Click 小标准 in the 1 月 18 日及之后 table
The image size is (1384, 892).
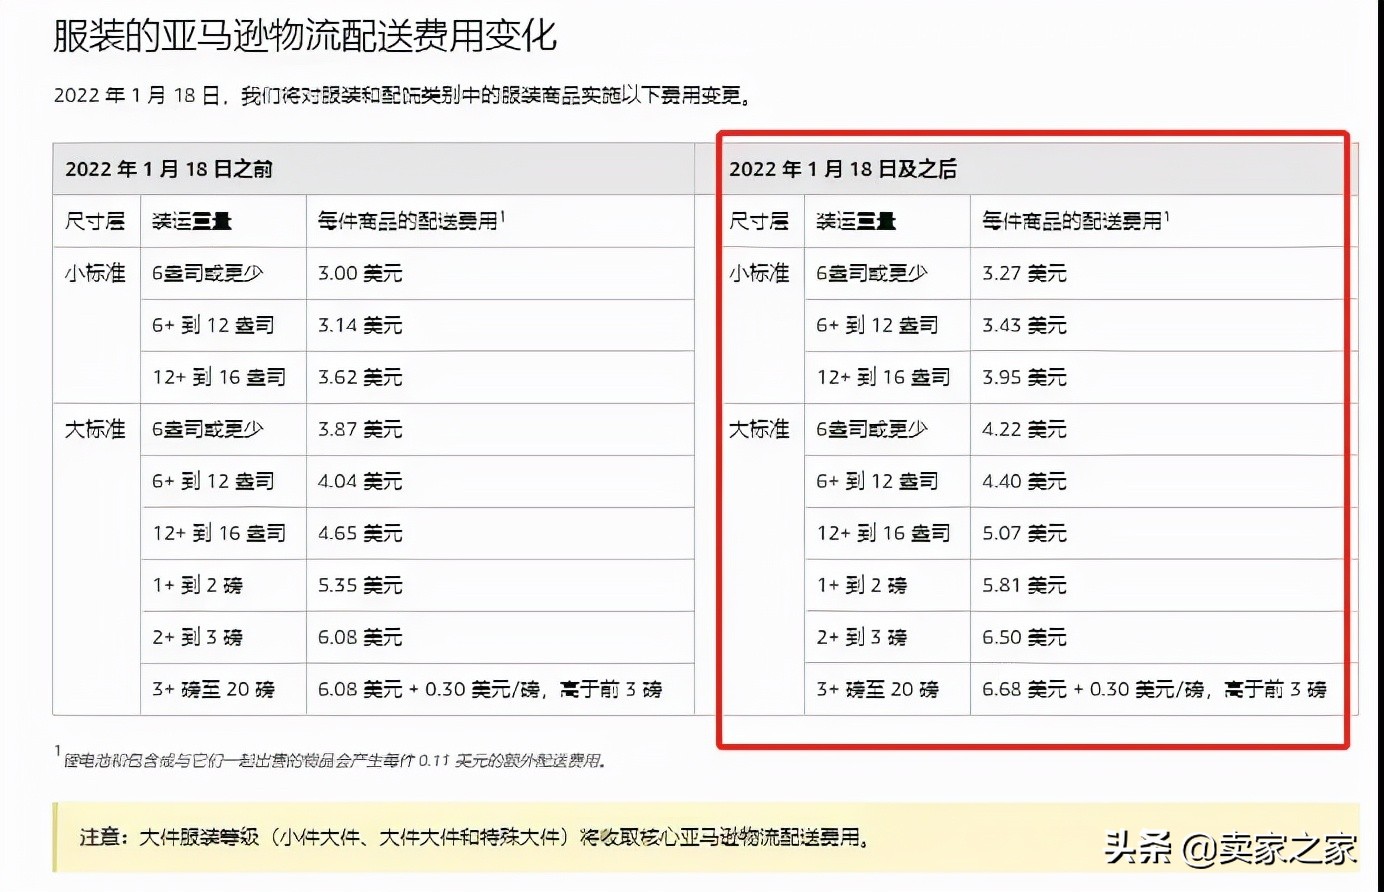759,273
